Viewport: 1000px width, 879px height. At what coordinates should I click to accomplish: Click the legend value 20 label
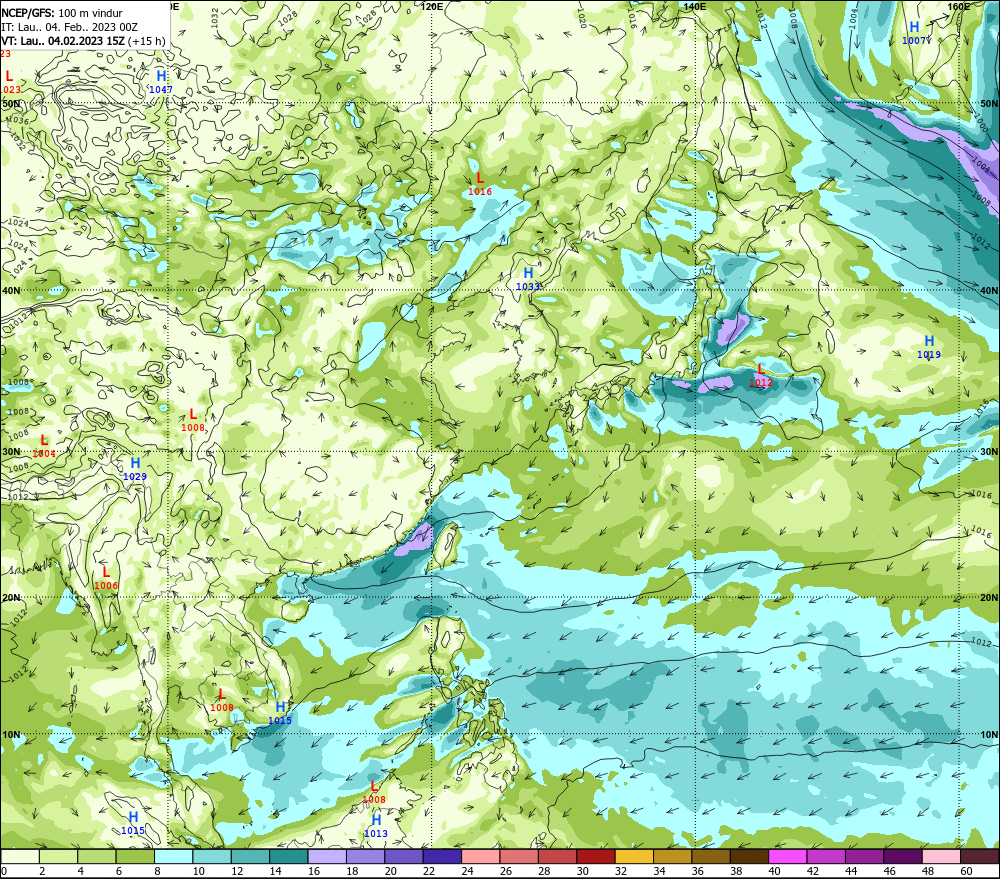tap(390, 871)
